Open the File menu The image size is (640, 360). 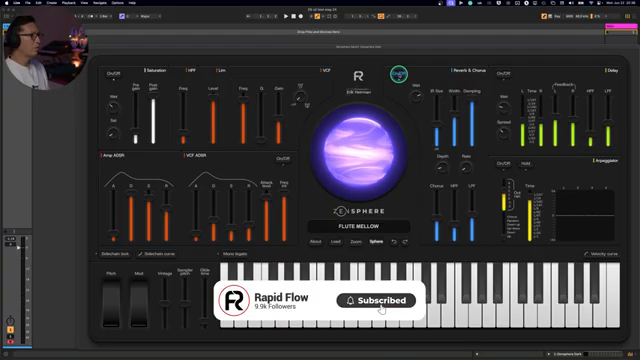point(28,3)
